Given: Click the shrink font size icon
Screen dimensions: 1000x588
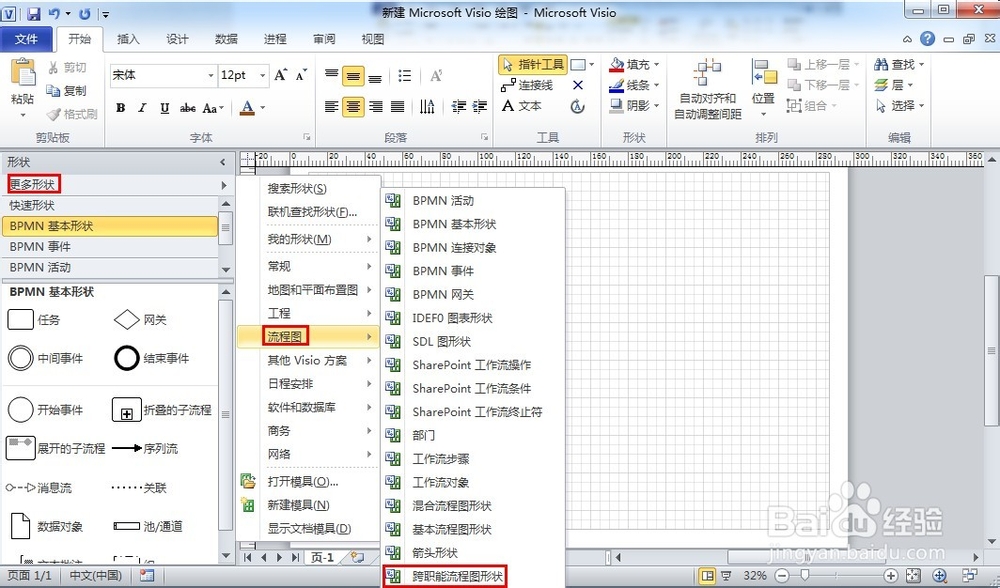Looking at the screenshot, I should pos(302,75).
